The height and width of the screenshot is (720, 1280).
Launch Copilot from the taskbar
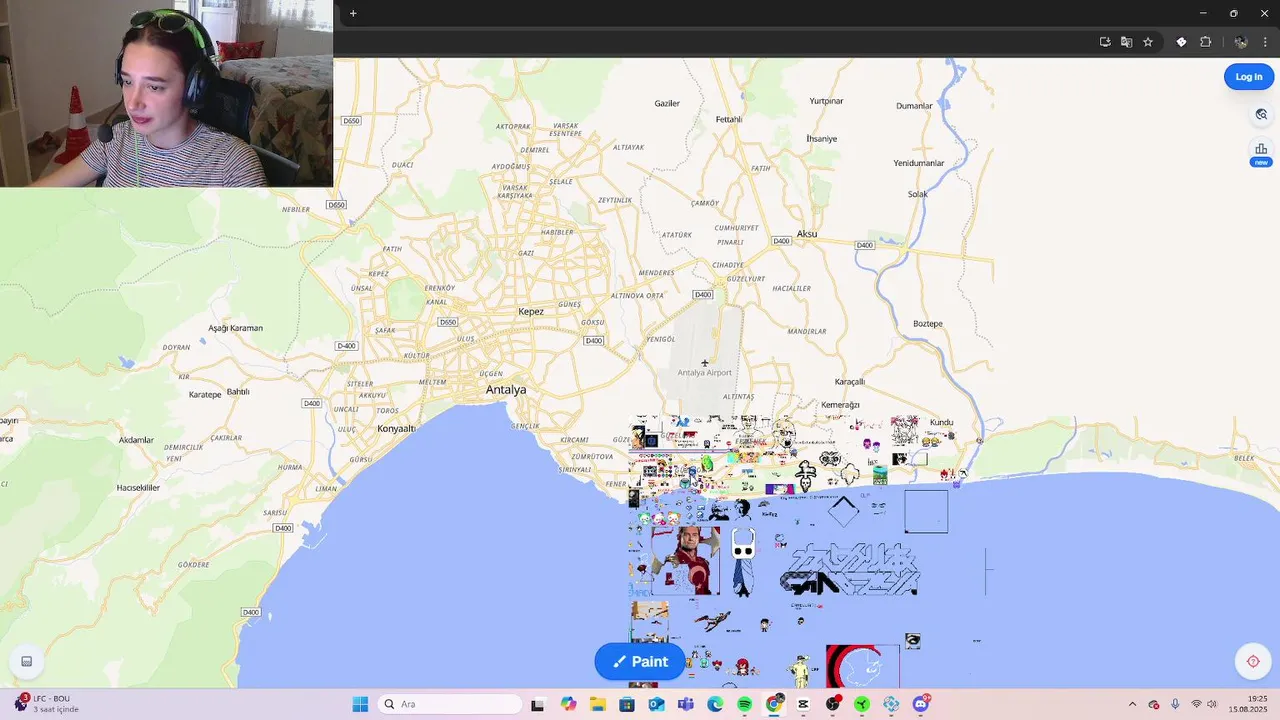[568, 704]
